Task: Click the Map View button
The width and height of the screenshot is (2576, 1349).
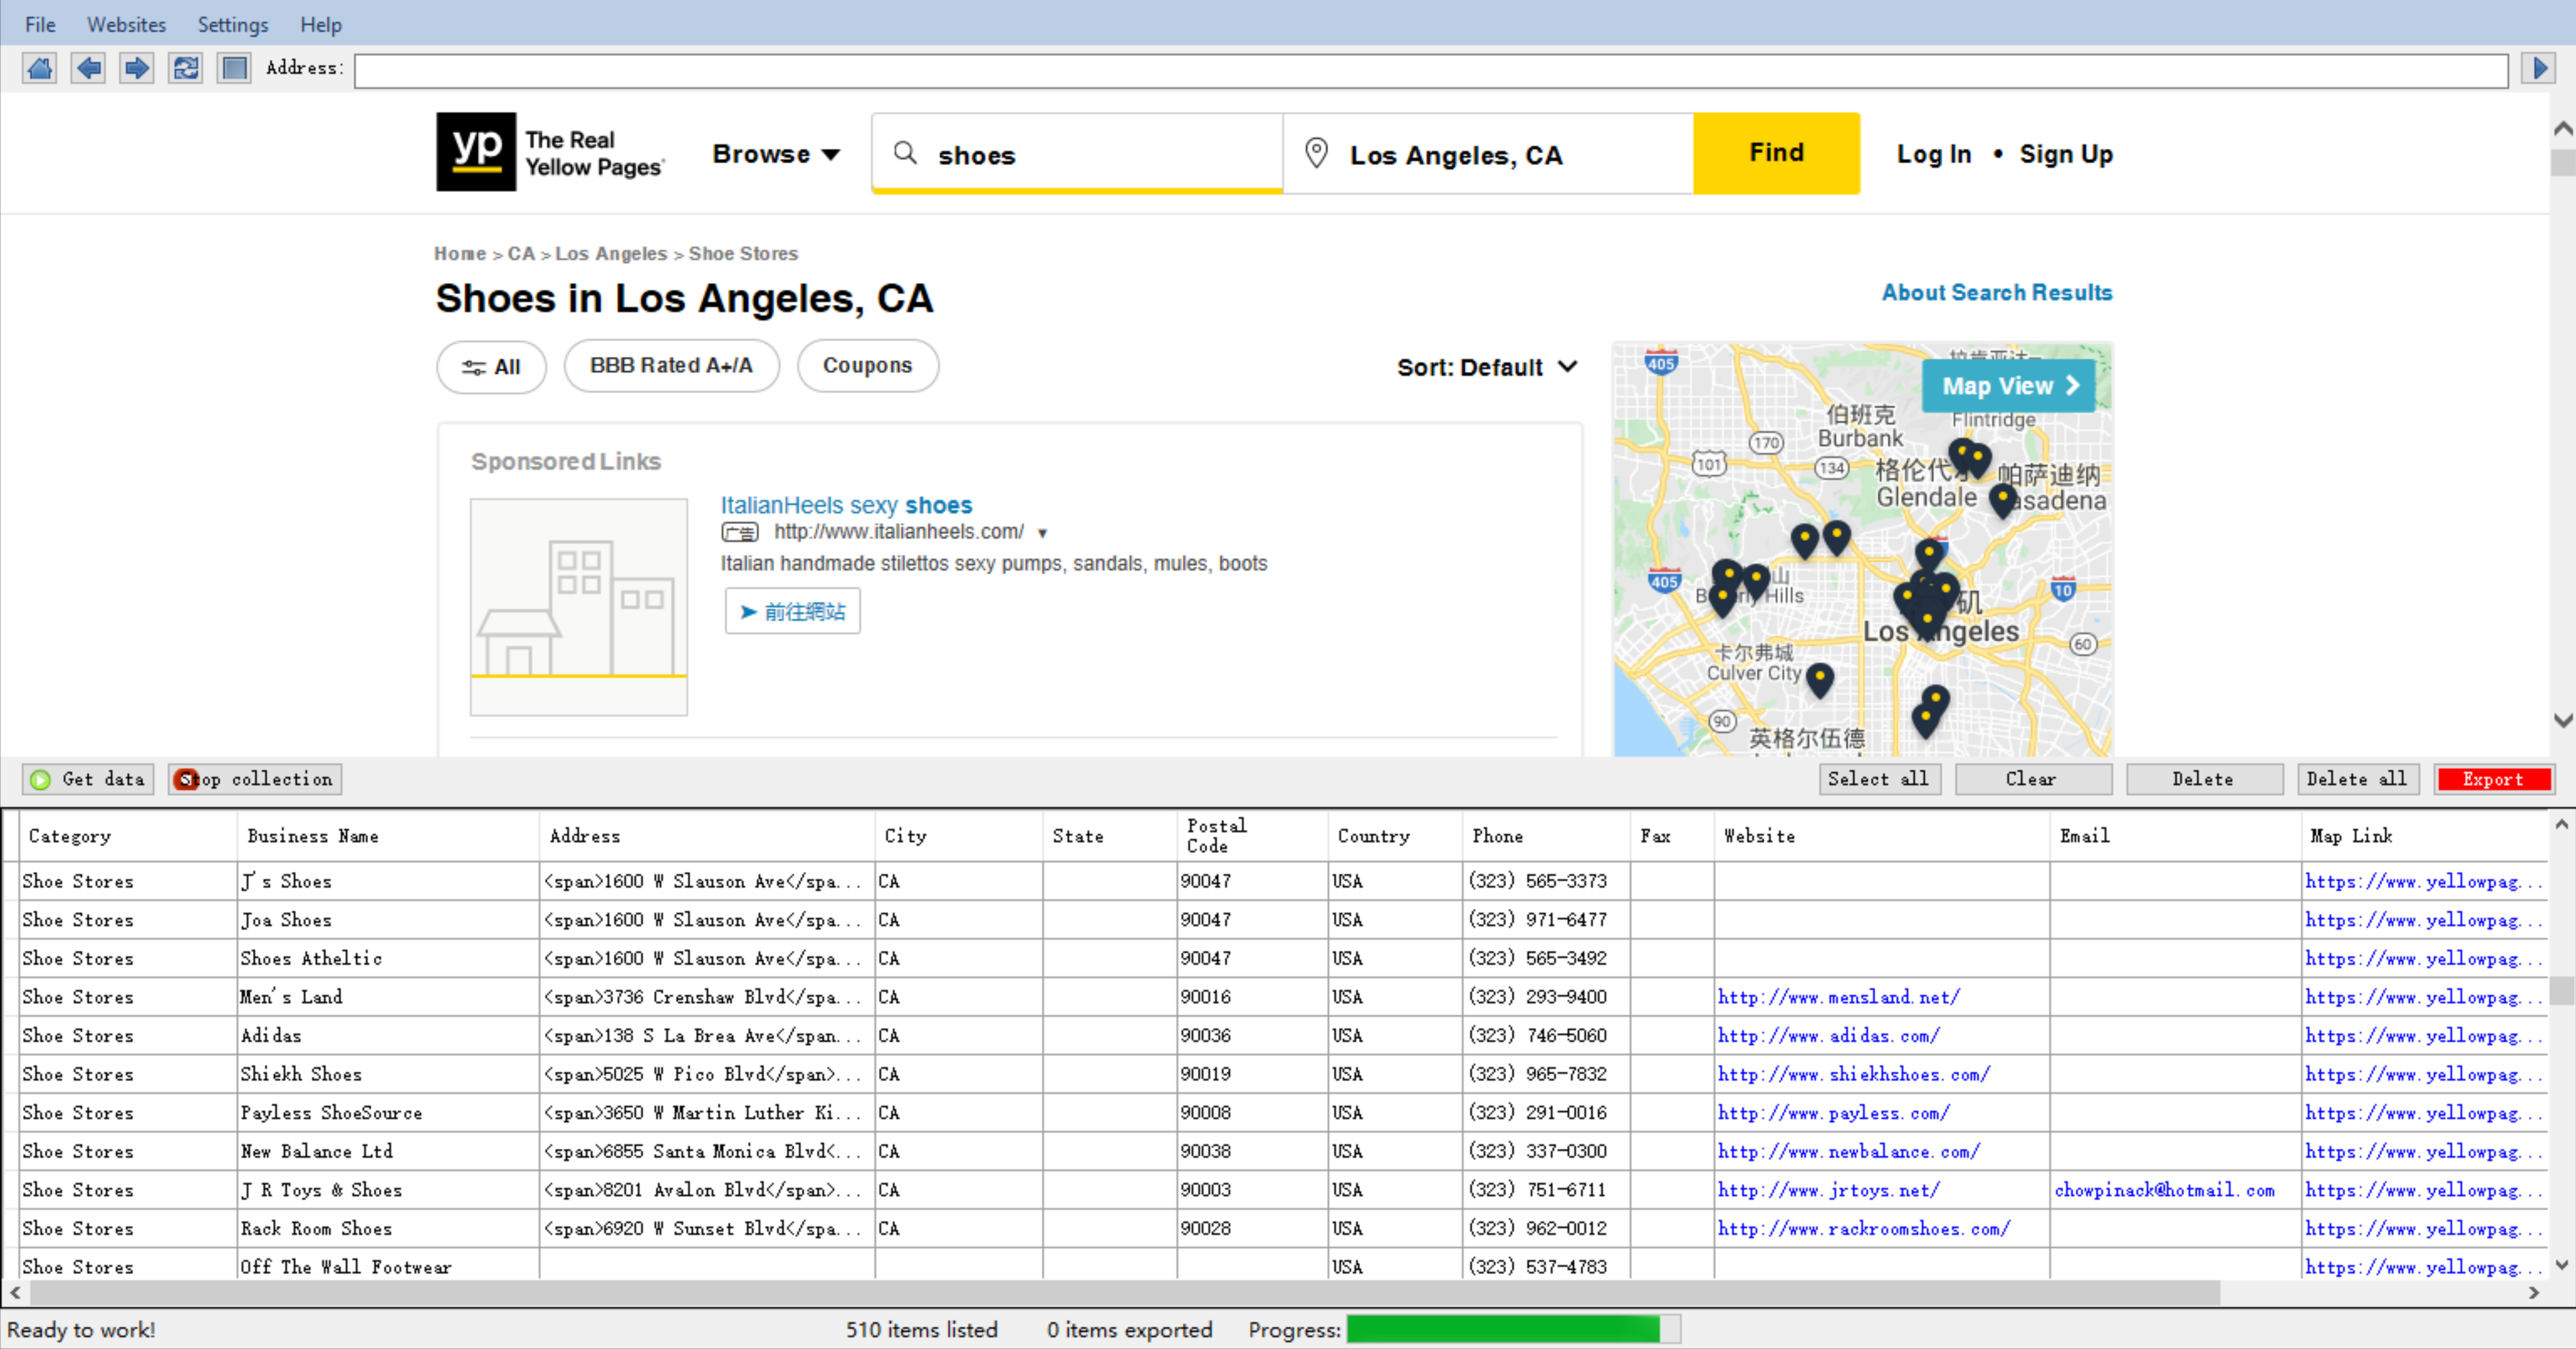Action: (x=2008, y=386)
